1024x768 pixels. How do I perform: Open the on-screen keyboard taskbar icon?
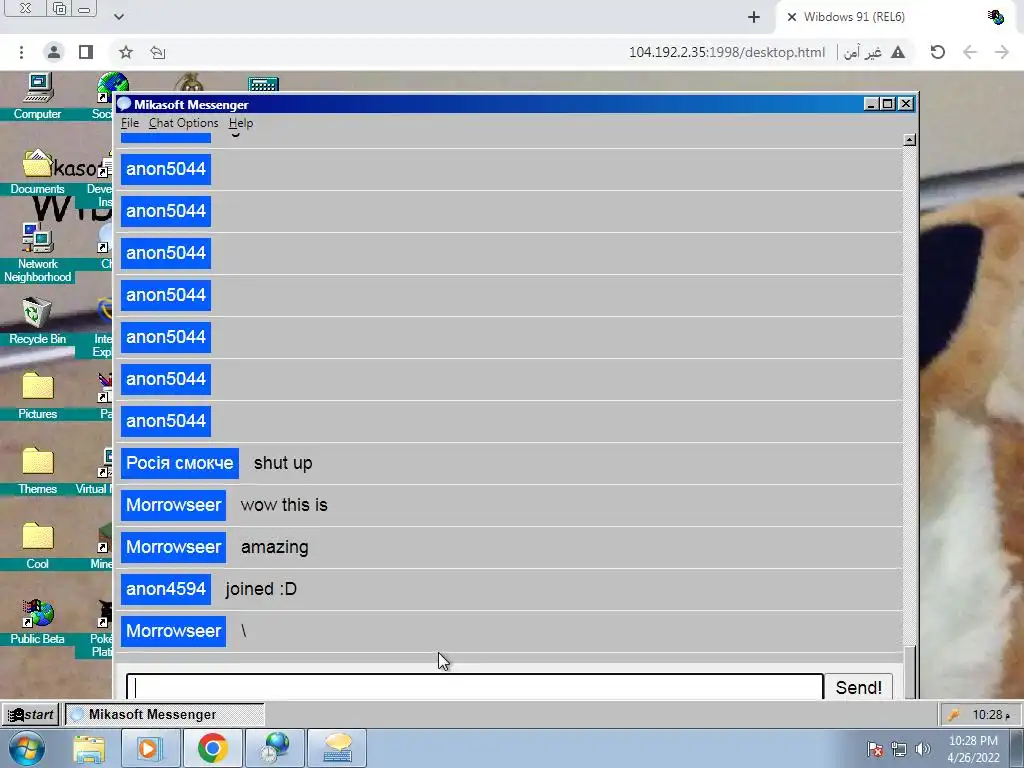337,748
